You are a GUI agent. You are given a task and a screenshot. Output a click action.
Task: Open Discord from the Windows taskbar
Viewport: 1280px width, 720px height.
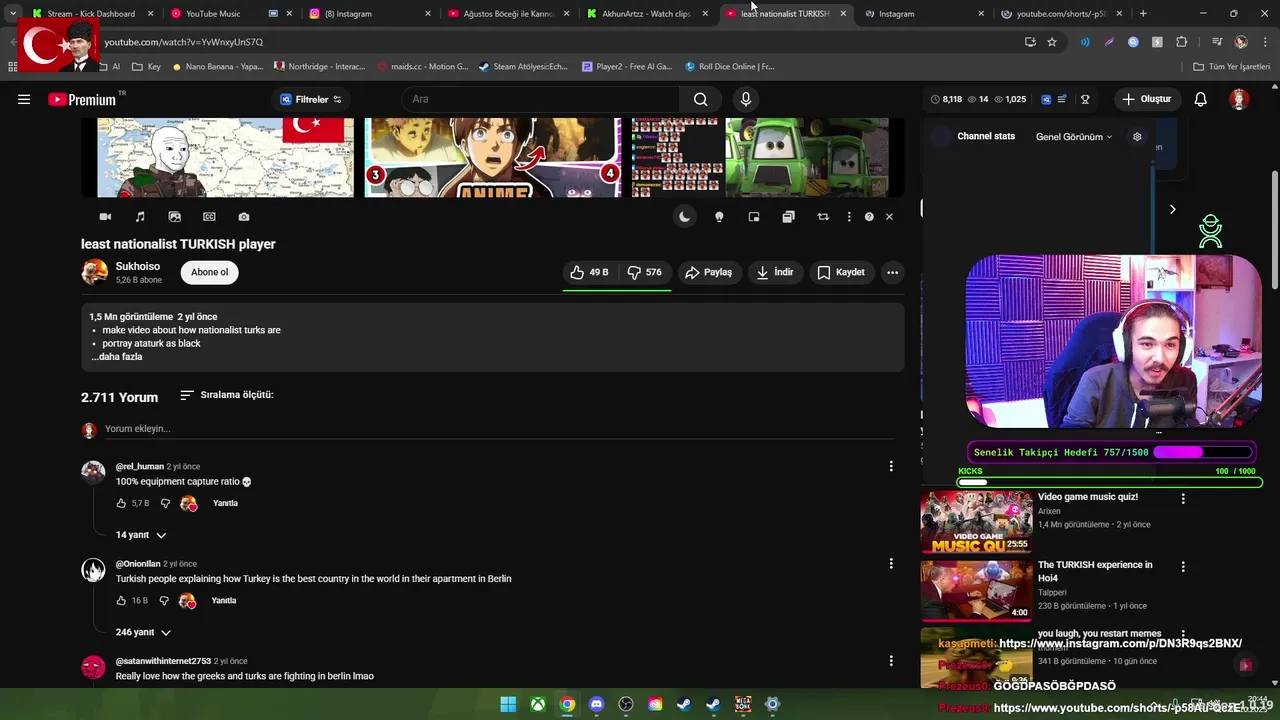(x=597, y=704)
